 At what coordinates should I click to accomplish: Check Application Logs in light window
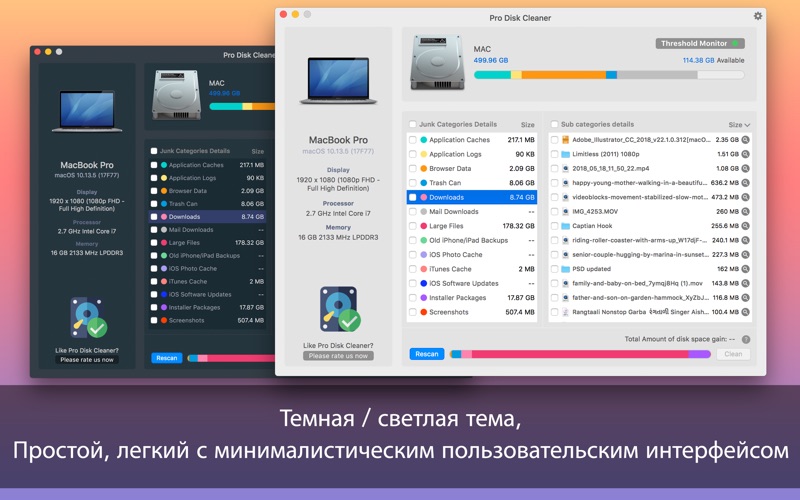413,154
